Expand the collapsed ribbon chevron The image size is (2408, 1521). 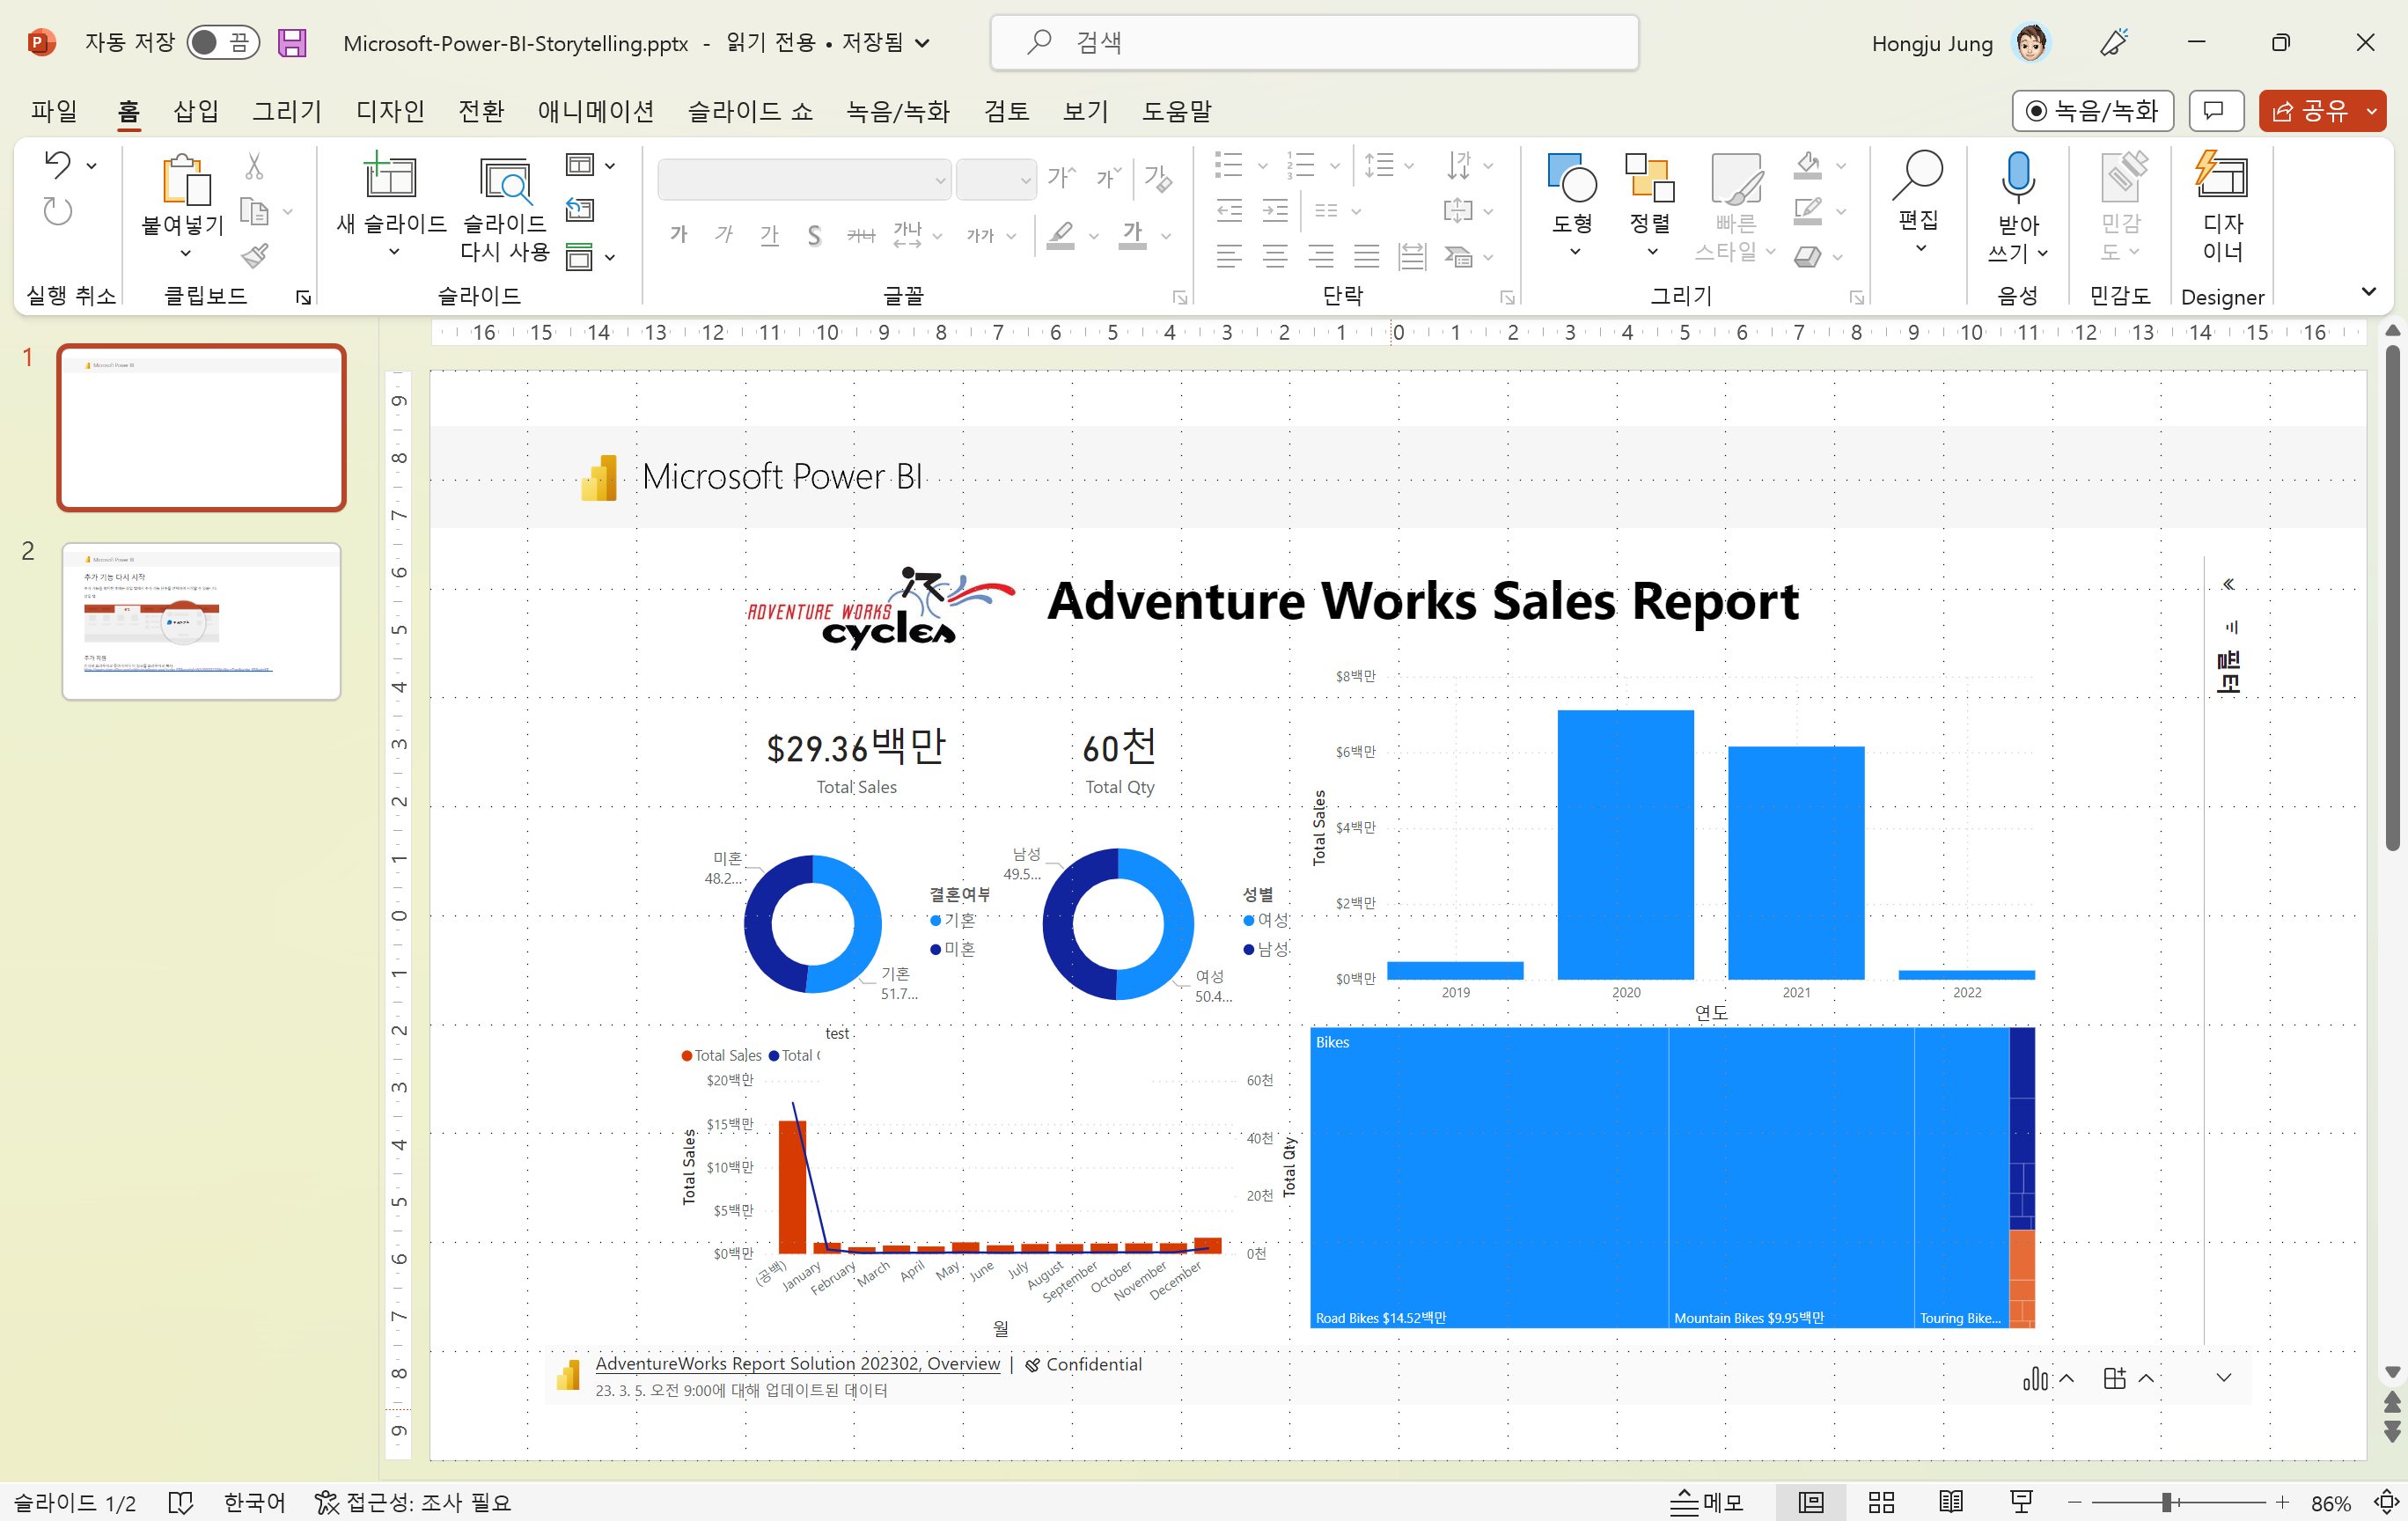click(x=2368, y=292)
